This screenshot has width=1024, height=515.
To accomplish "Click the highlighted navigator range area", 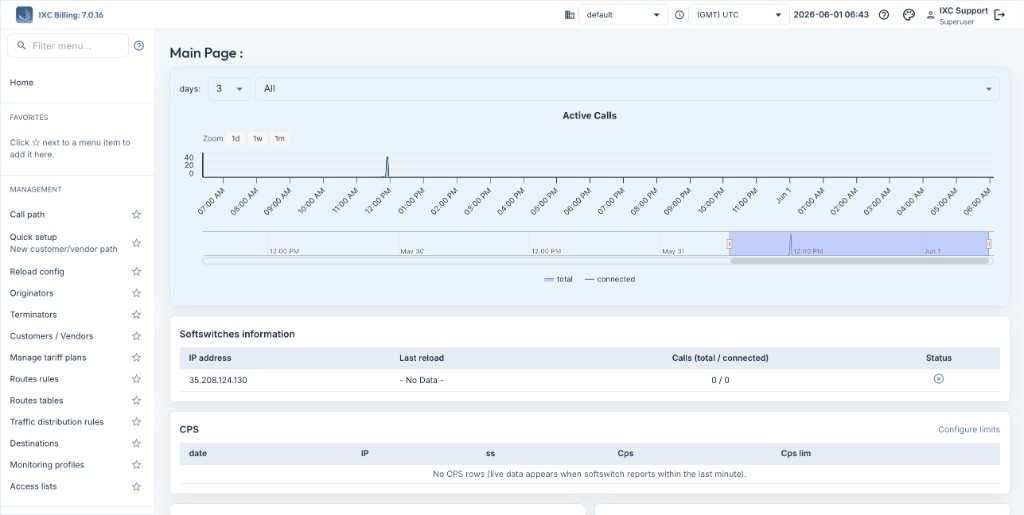I will coord(859,243).
